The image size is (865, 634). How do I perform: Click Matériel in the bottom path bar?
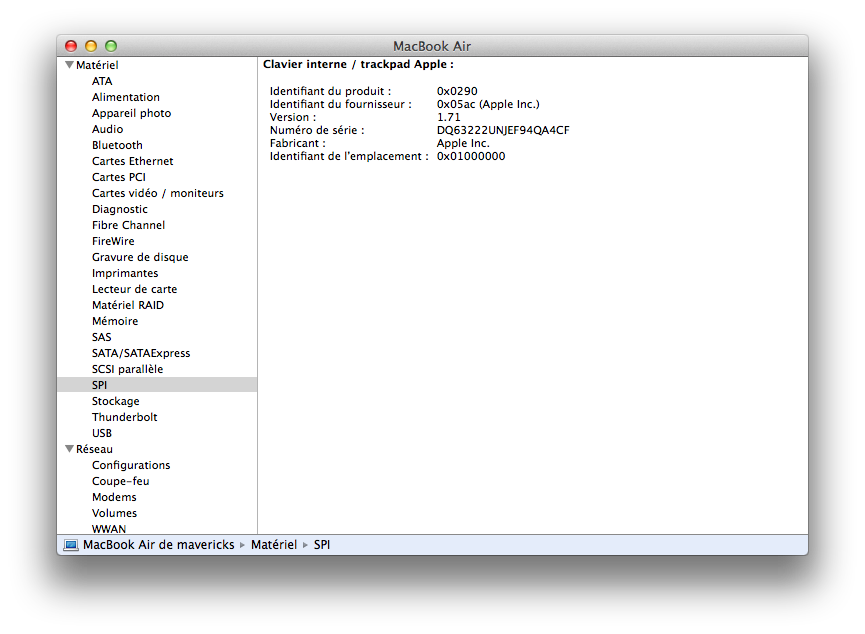pyautogui.click(x=273, y=545)
